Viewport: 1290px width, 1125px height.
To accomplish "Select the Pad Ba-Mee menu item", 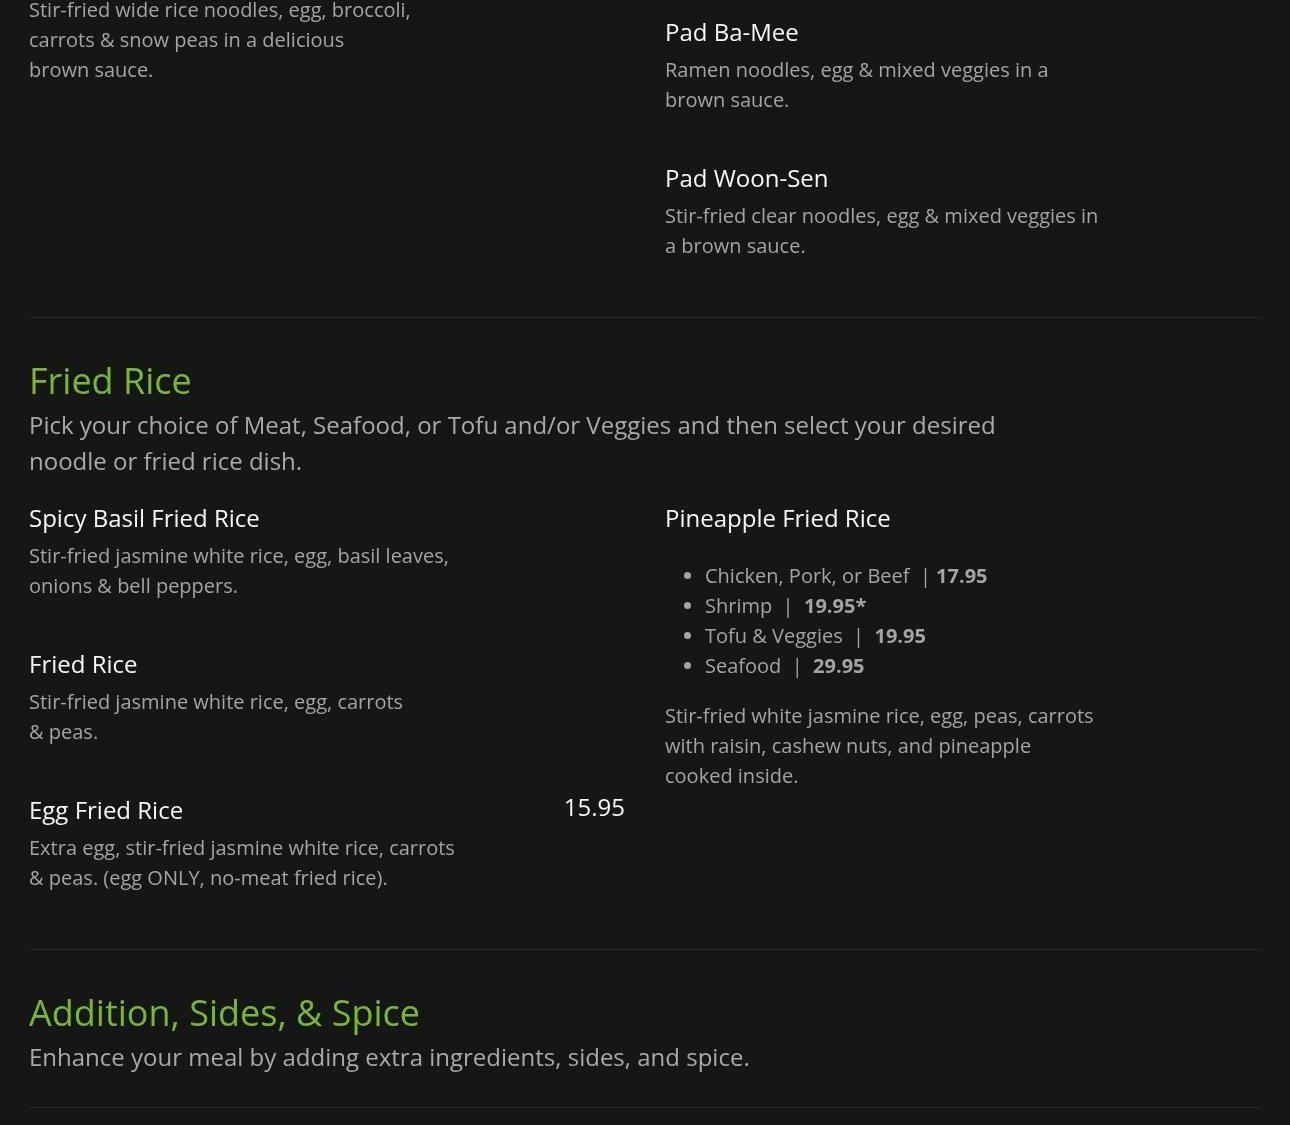I will pos(731,32).
